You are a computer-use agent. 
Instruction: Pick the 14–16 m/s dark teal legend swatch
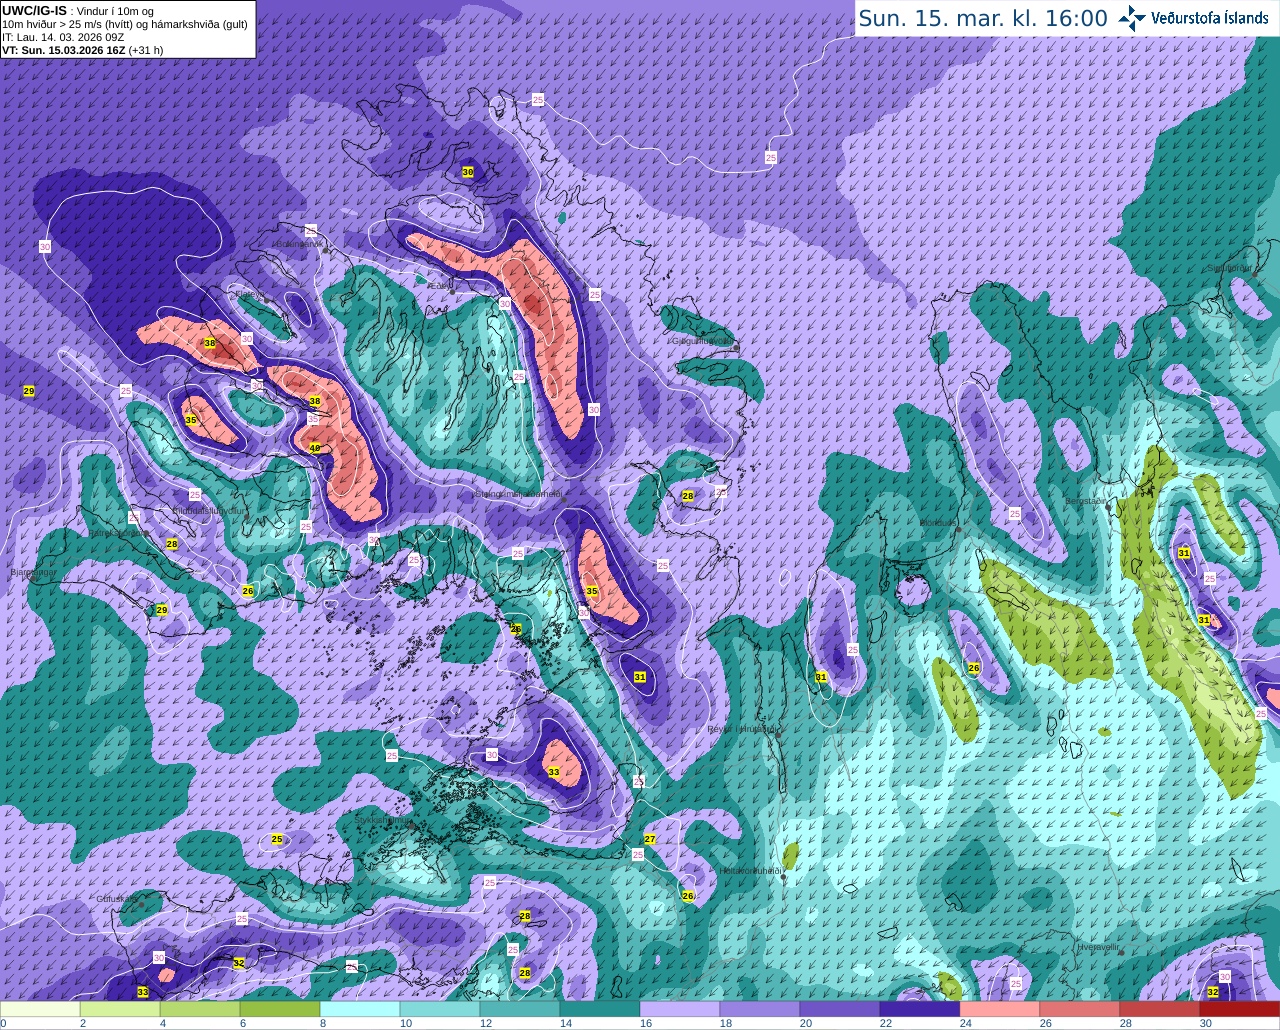(600, 1009)
